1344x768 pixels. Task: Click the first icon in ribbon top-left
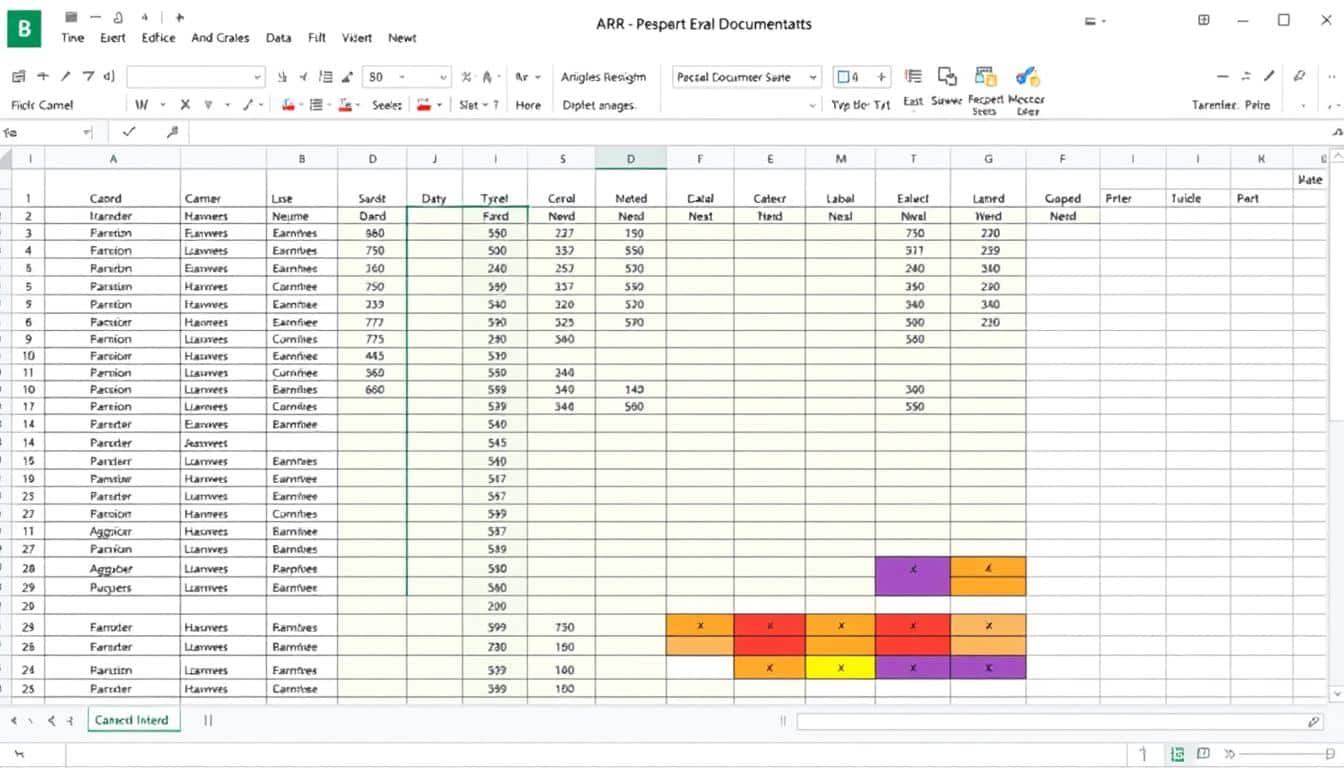[18, 76]
